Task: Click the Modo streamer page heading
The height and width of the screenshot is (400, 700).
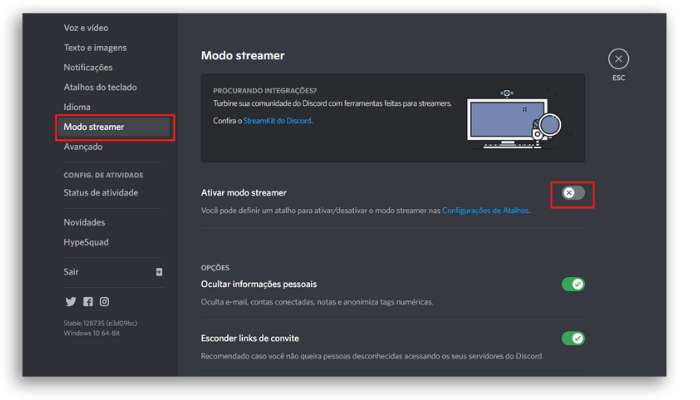Action: pyautogui.click(x=243, y=56)
